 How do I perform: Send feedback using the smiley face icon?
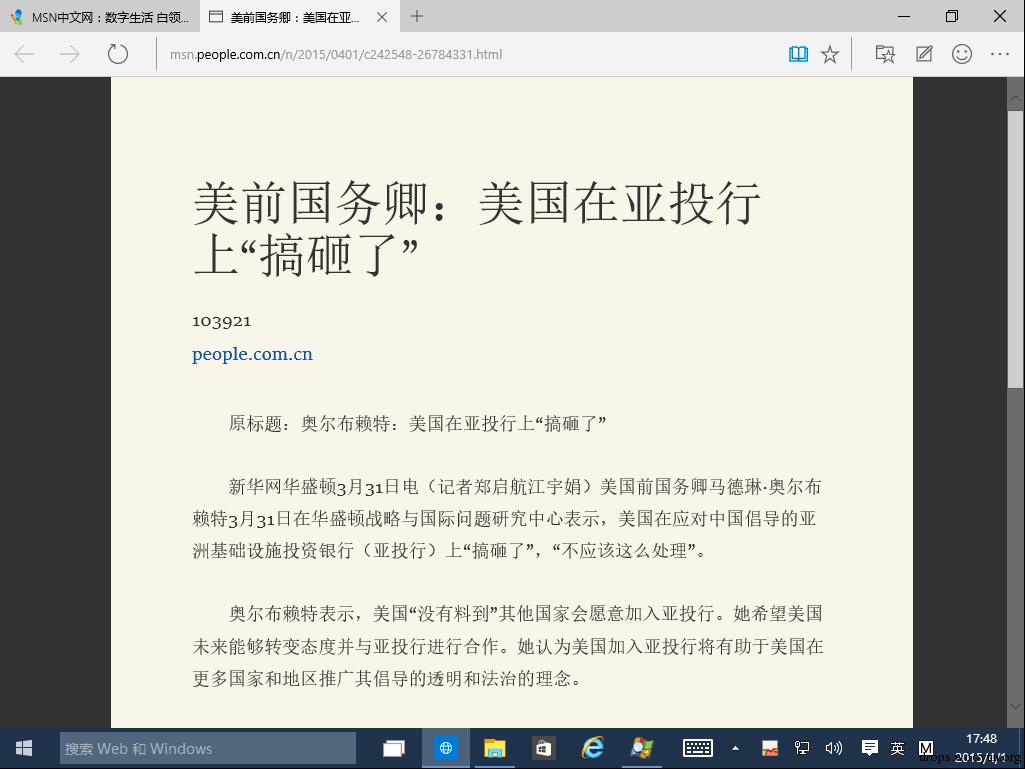(962, 54)
